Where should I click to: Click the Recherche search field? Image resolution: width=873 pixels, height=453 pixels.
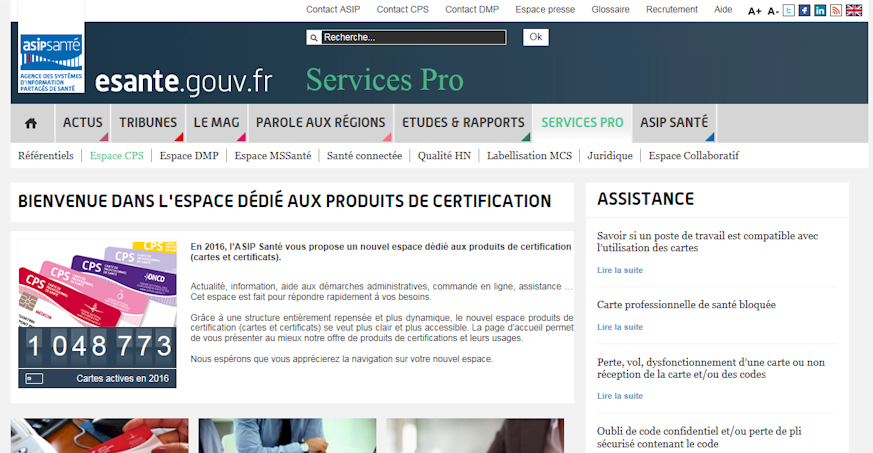(x=407, y=38)
